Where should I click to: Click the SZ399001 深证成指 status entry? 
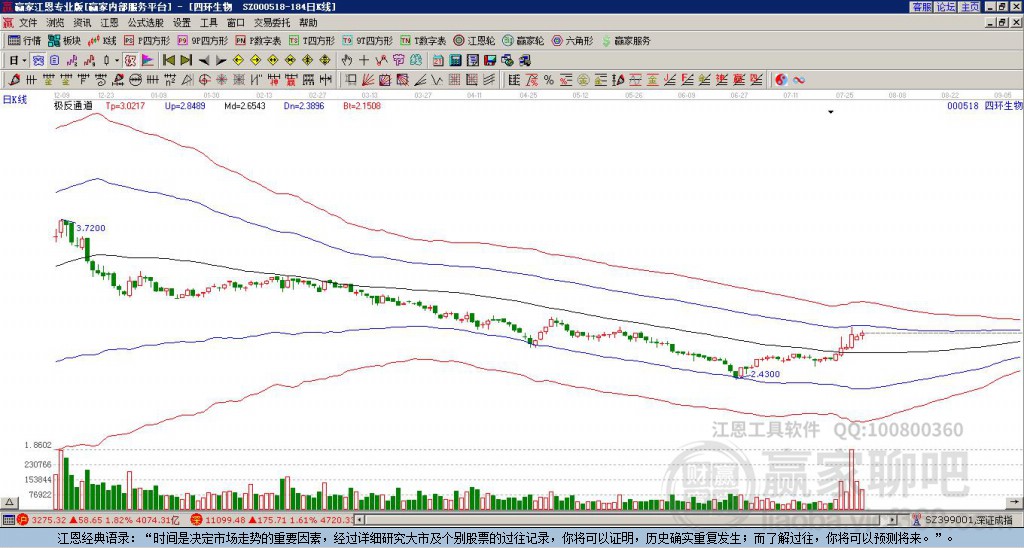970,520
